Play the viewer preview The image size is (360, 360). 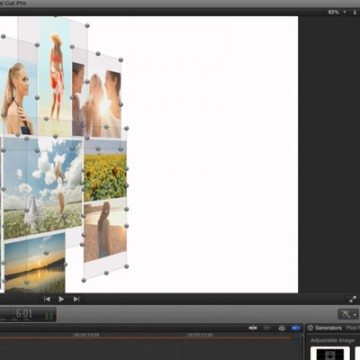point(61,299)
